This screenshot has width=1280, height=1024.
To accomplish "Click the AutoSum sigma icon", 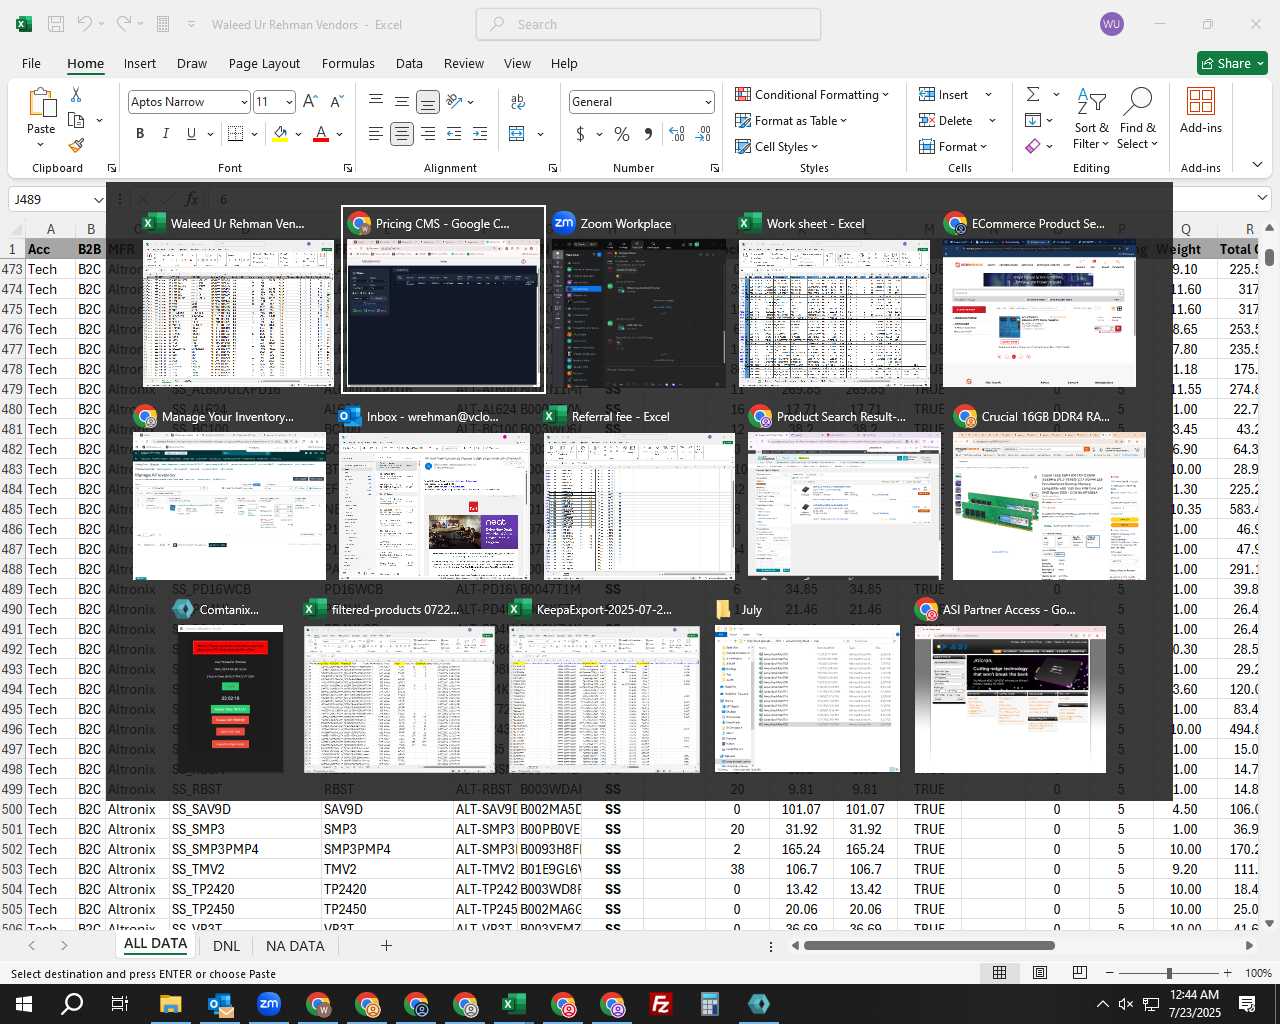I will (1033, 94).
